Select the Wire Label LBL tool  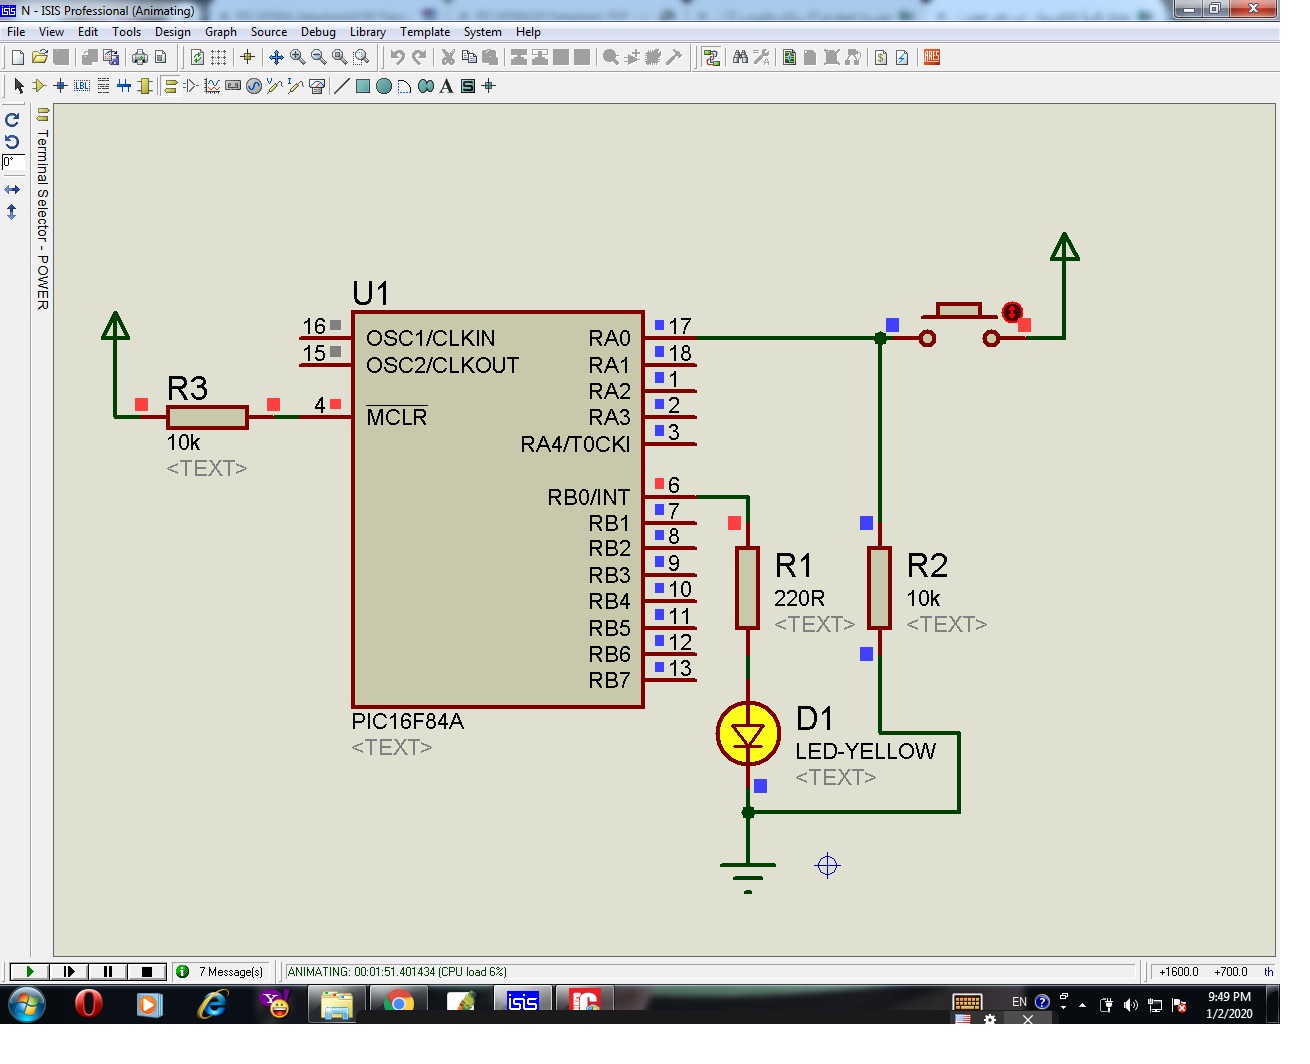click(x=82, y=86)
